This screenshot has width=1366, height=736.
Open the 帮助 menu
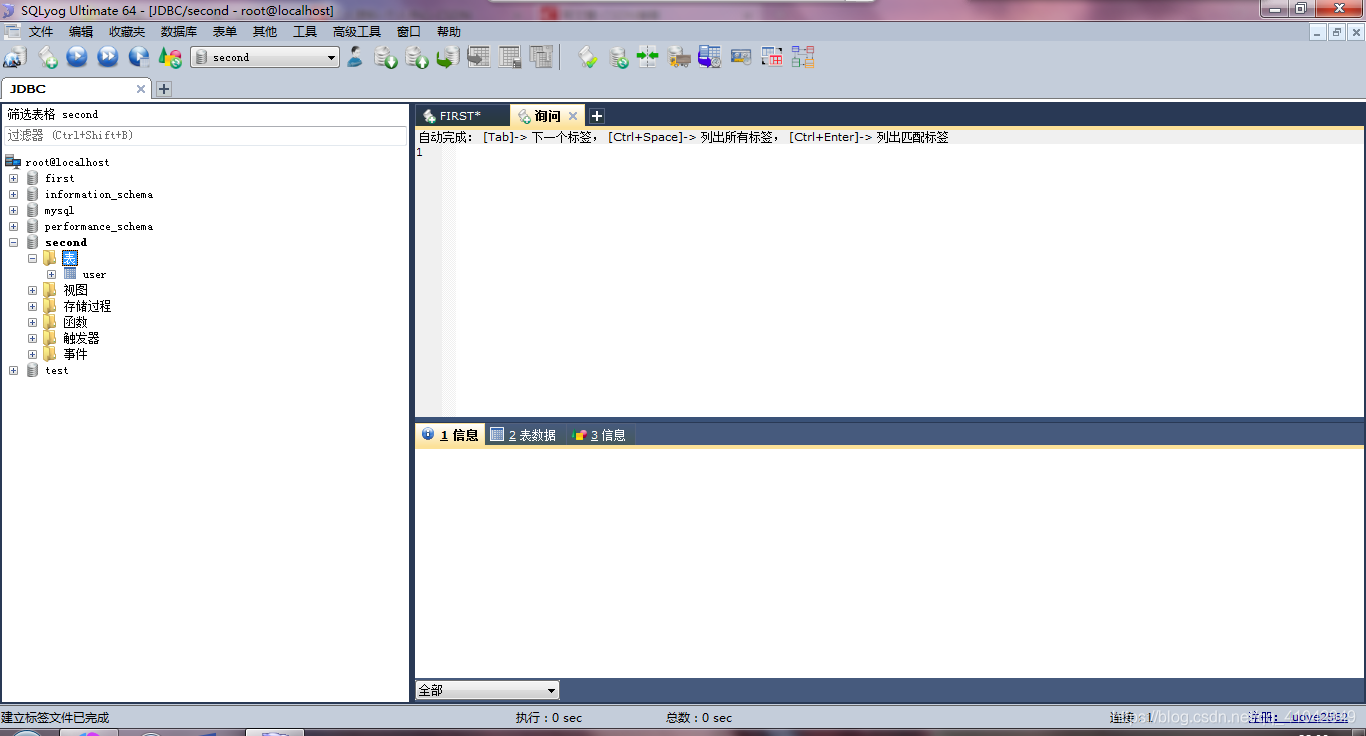449,32
